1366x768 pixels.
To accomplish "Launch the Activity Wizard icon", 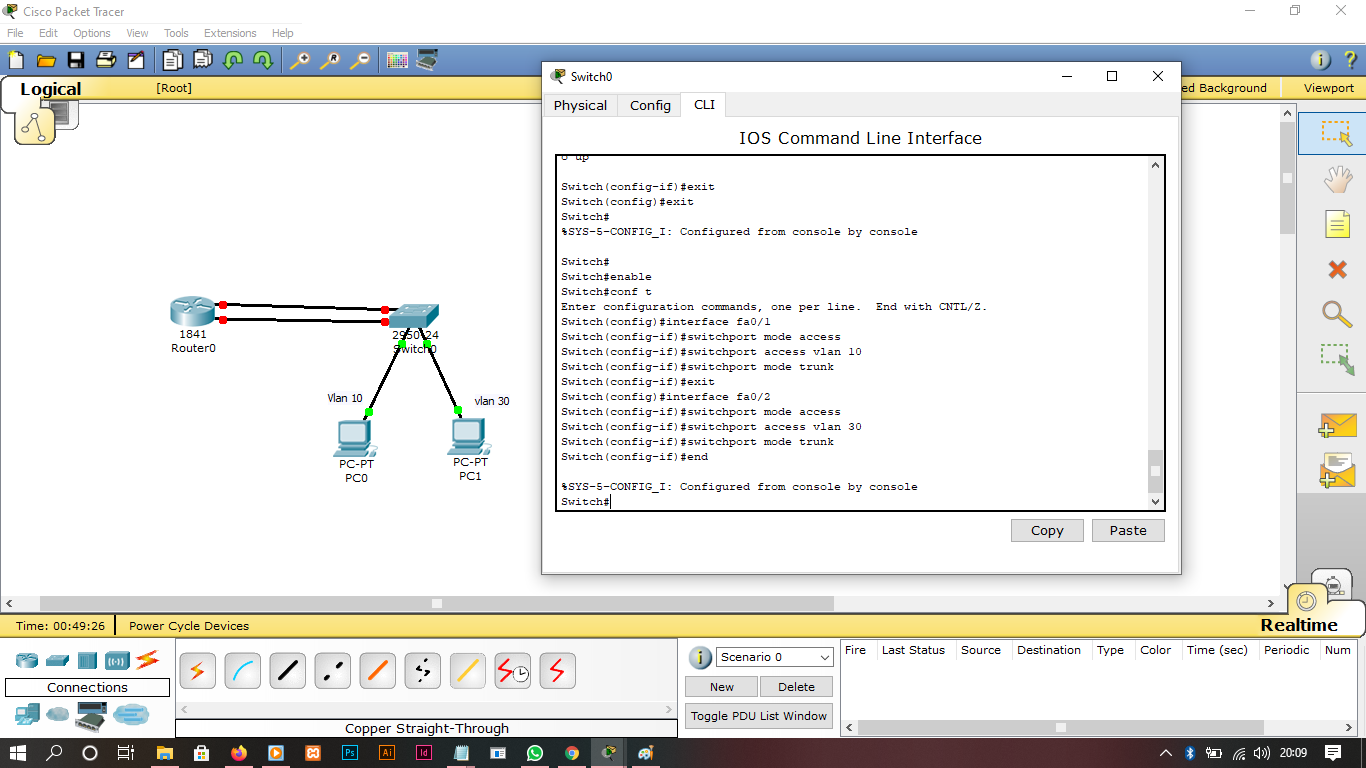I will coord(135,60).
